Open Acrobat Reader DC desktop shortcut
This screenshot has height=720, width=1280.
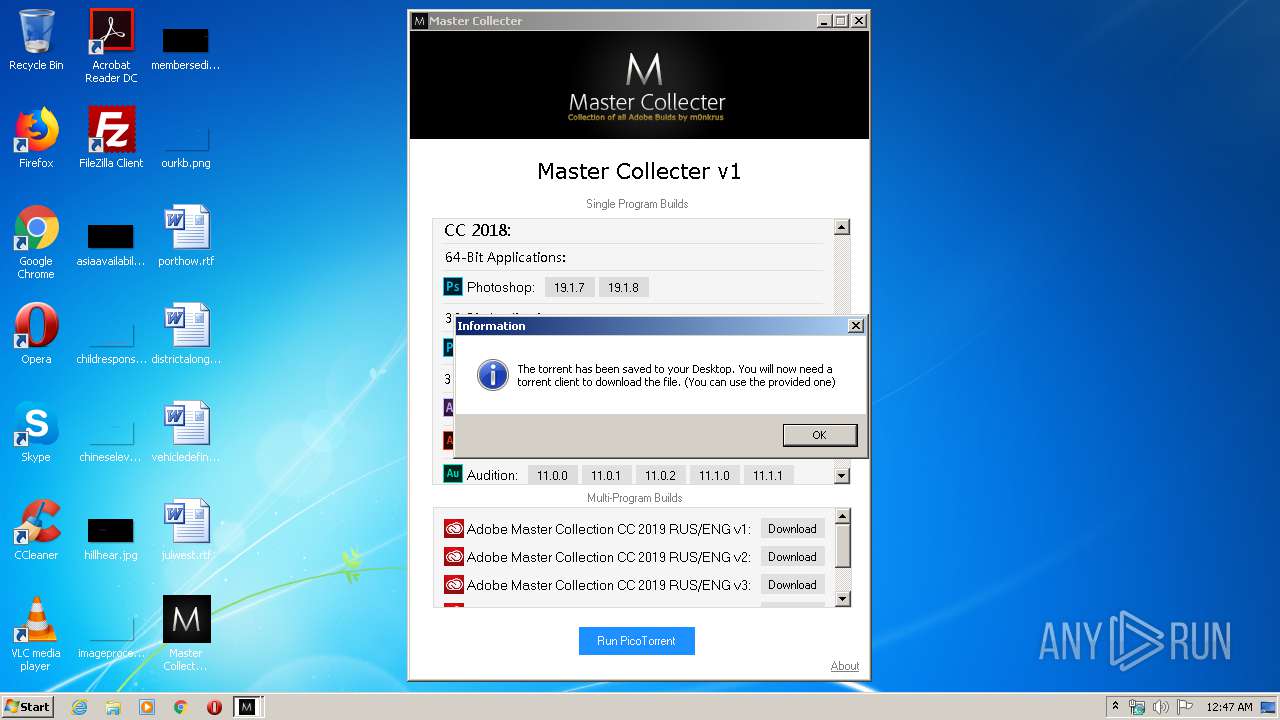click(x=111, y=46)
